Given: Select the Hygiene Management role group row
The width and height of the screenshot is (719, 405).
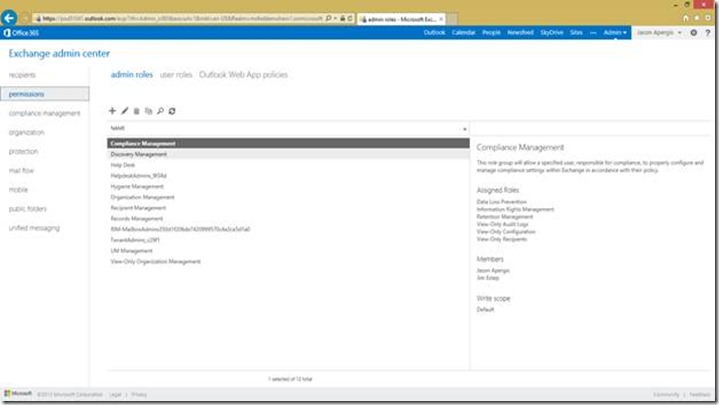Looking at the screenshot, I should pyautogui.click(x=288, y=186).
